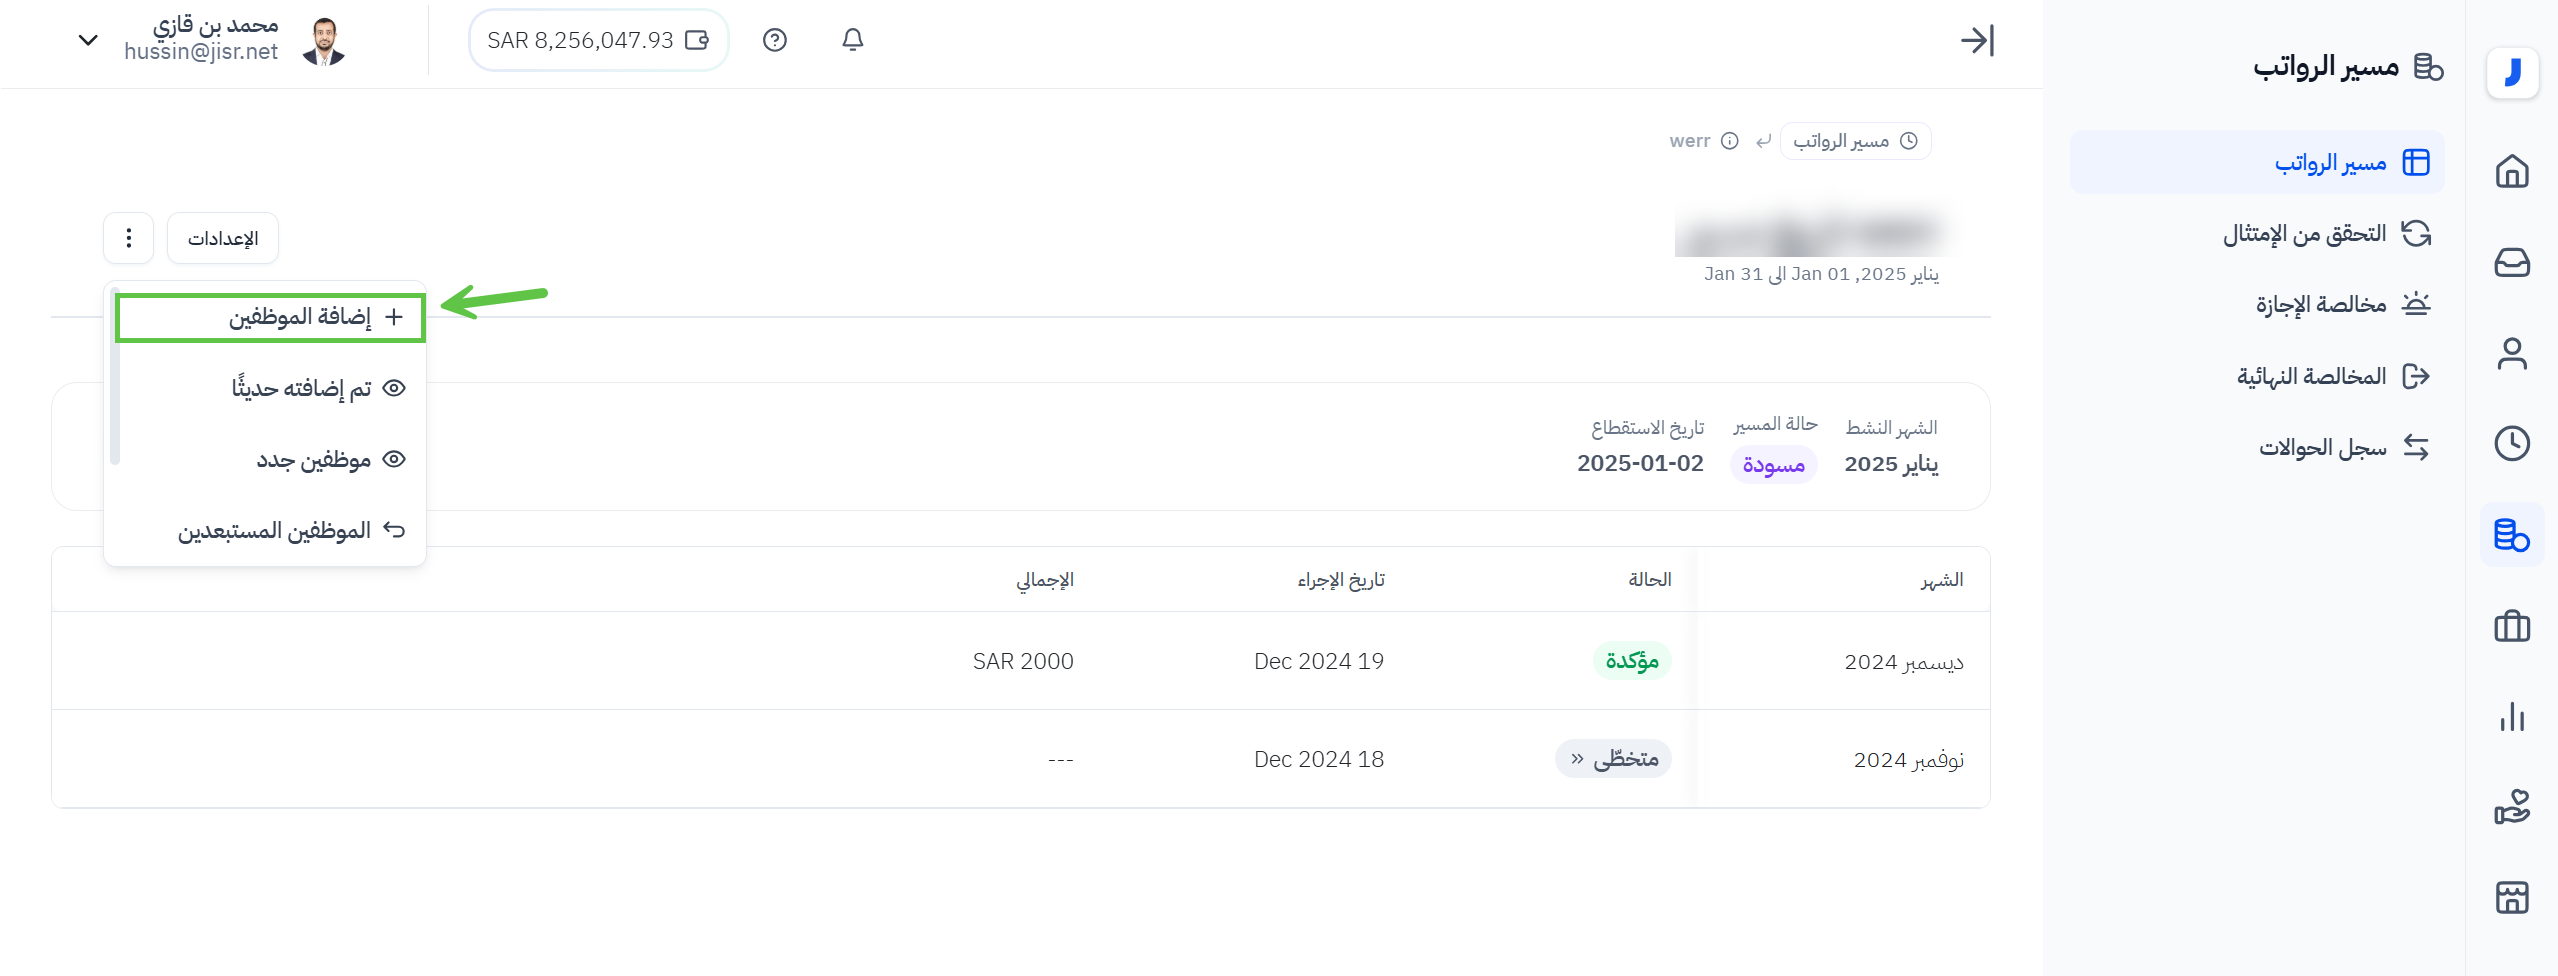Select the bar chart reports icon
The image size is (2558, 976).
coord(2511,717)
